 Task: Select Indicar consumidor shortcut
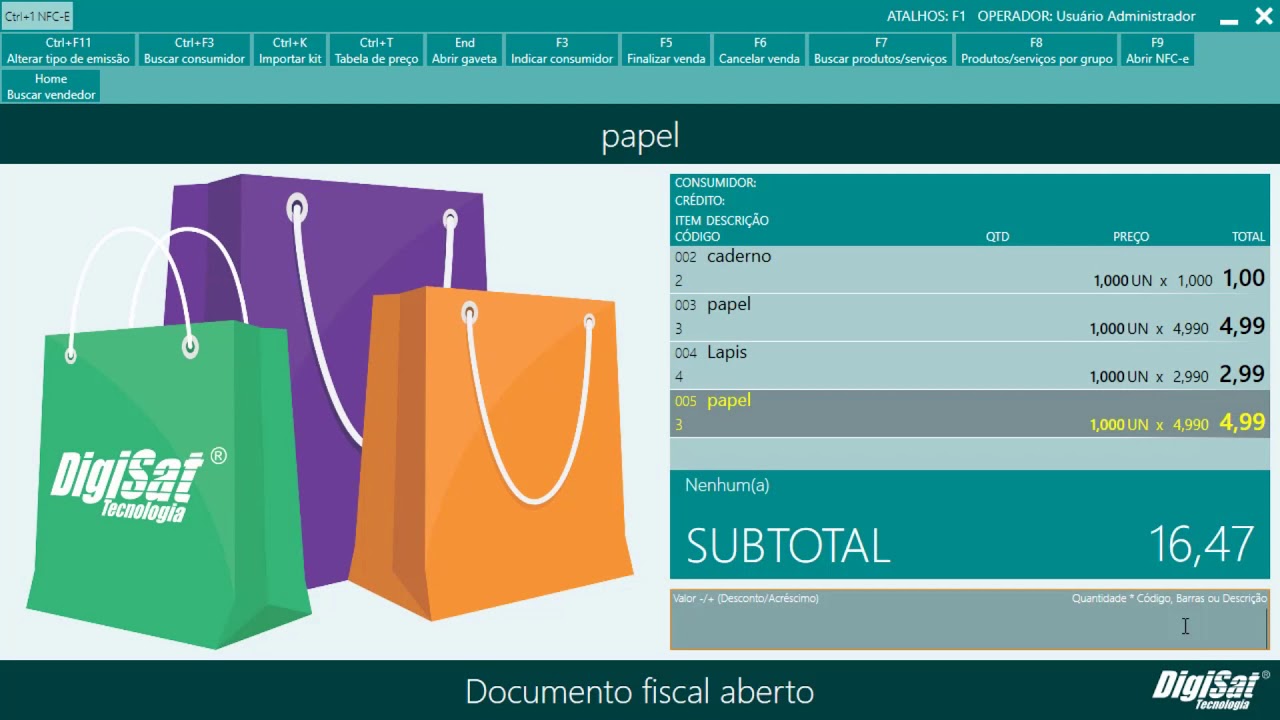click(x=562, y=51)
